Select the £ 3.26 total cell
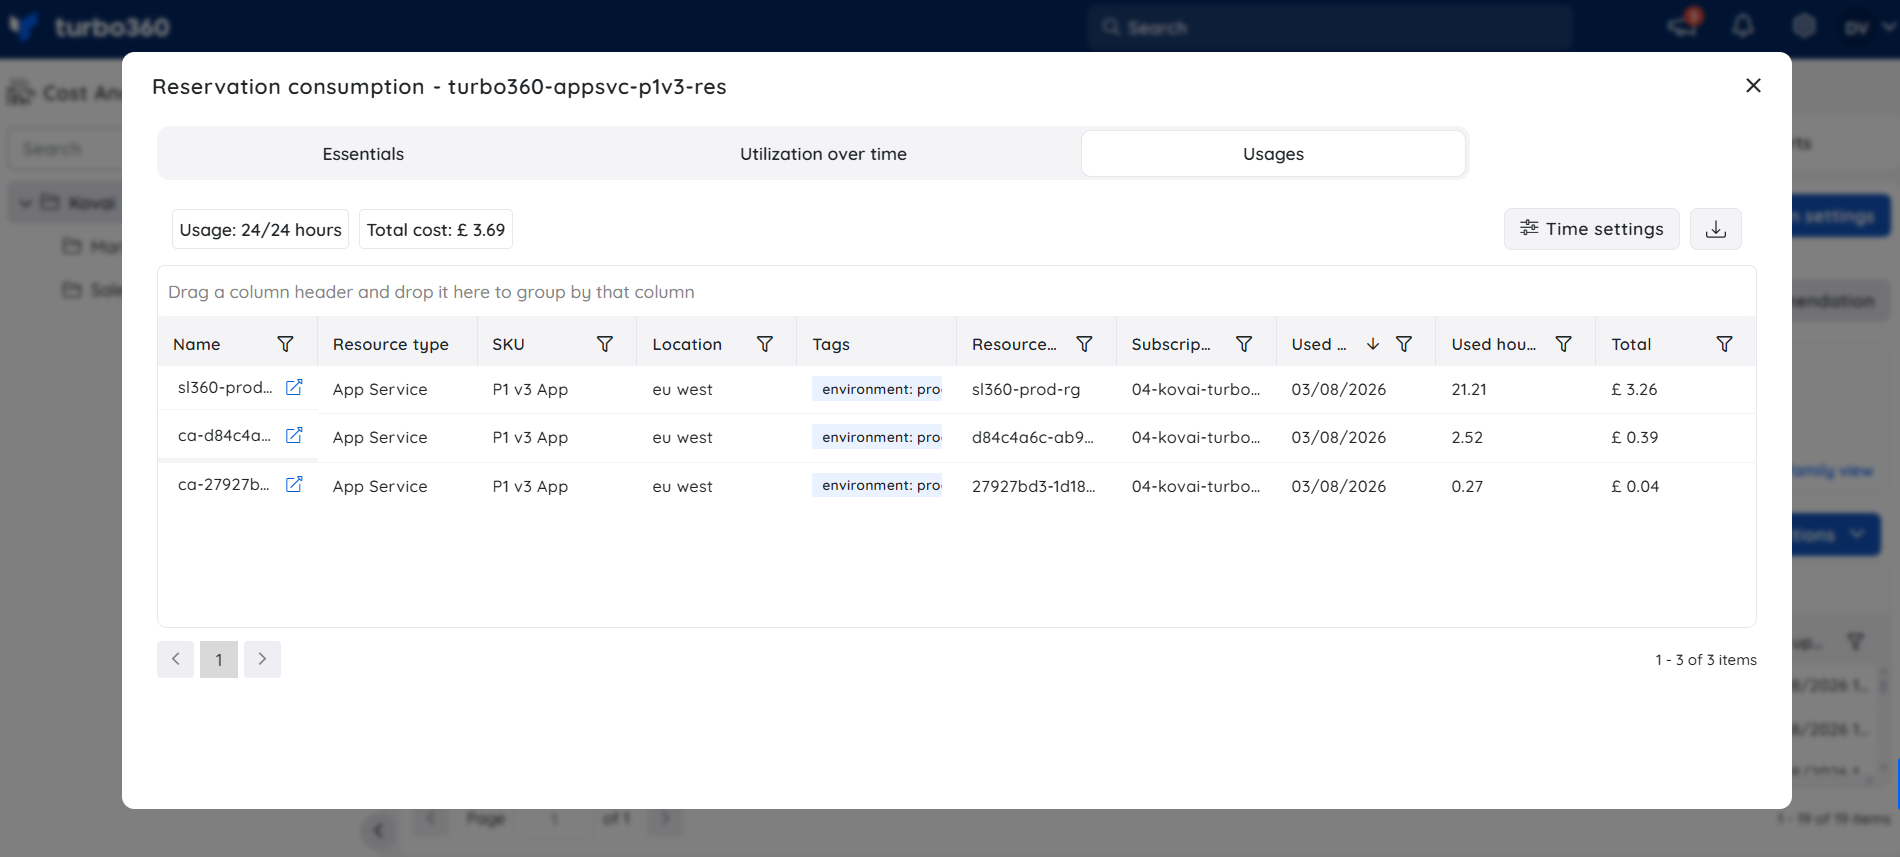Image resolution: width=1900 pixels, height=857 pixels. pos(1634,389)
